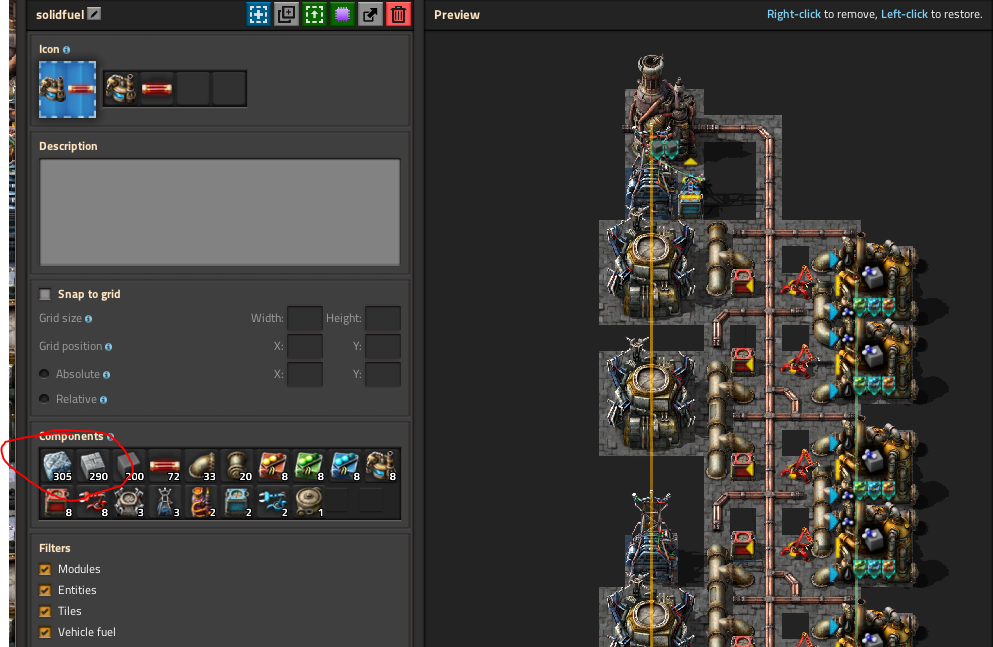Click the purple chip icon button
The height and width of the screenshot is (647, 993).
(343, 14)
